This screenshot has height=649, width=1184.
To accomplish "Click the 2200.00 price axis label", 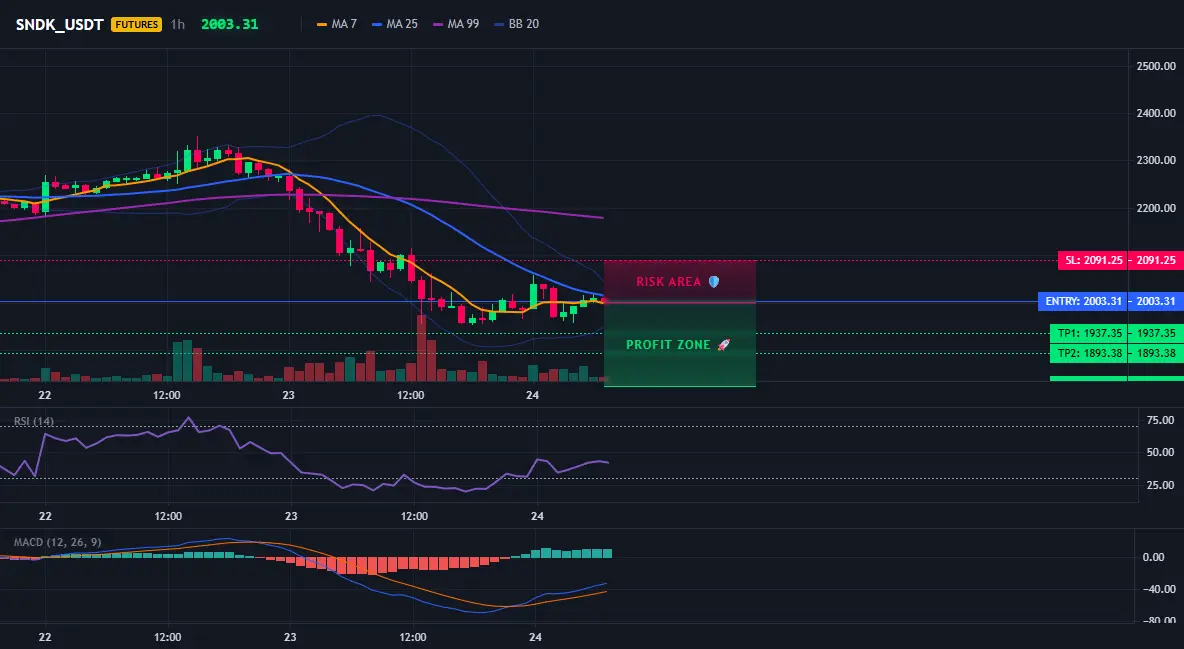I will click(x=1156, y=209).
